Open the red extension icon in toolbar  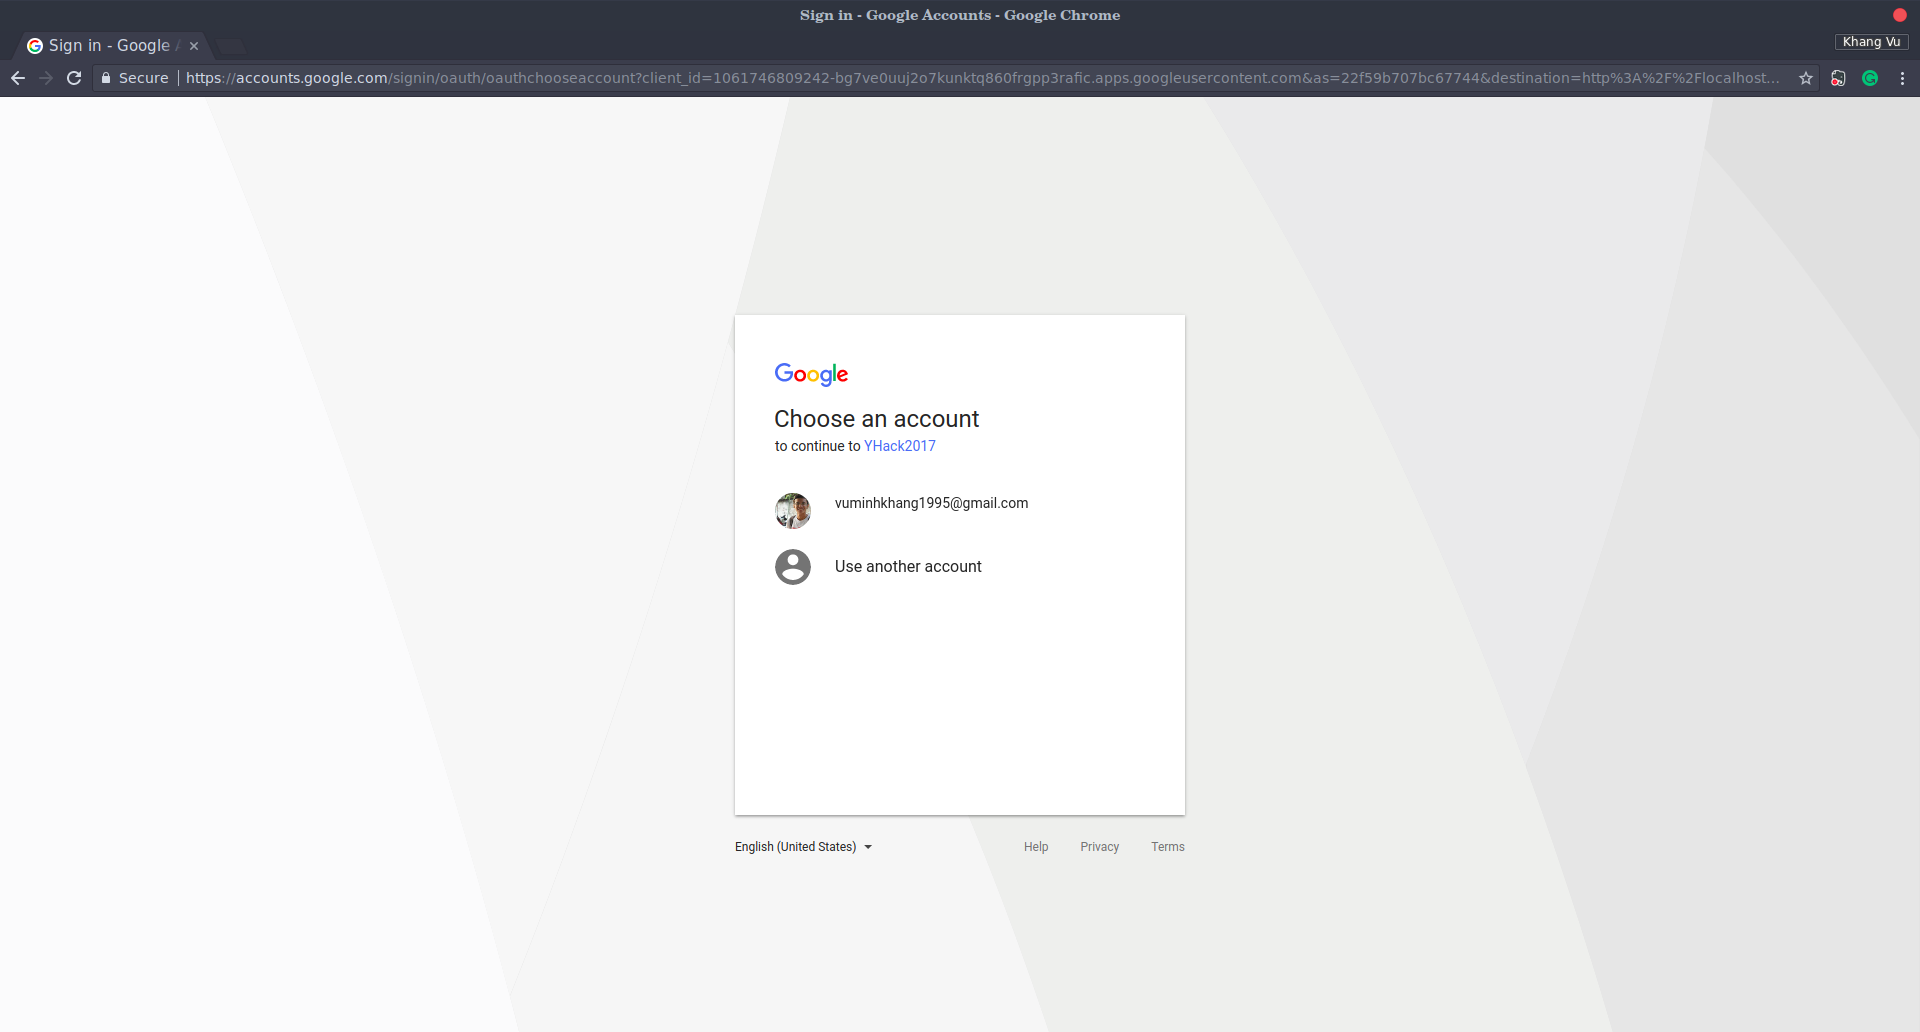1838,78
